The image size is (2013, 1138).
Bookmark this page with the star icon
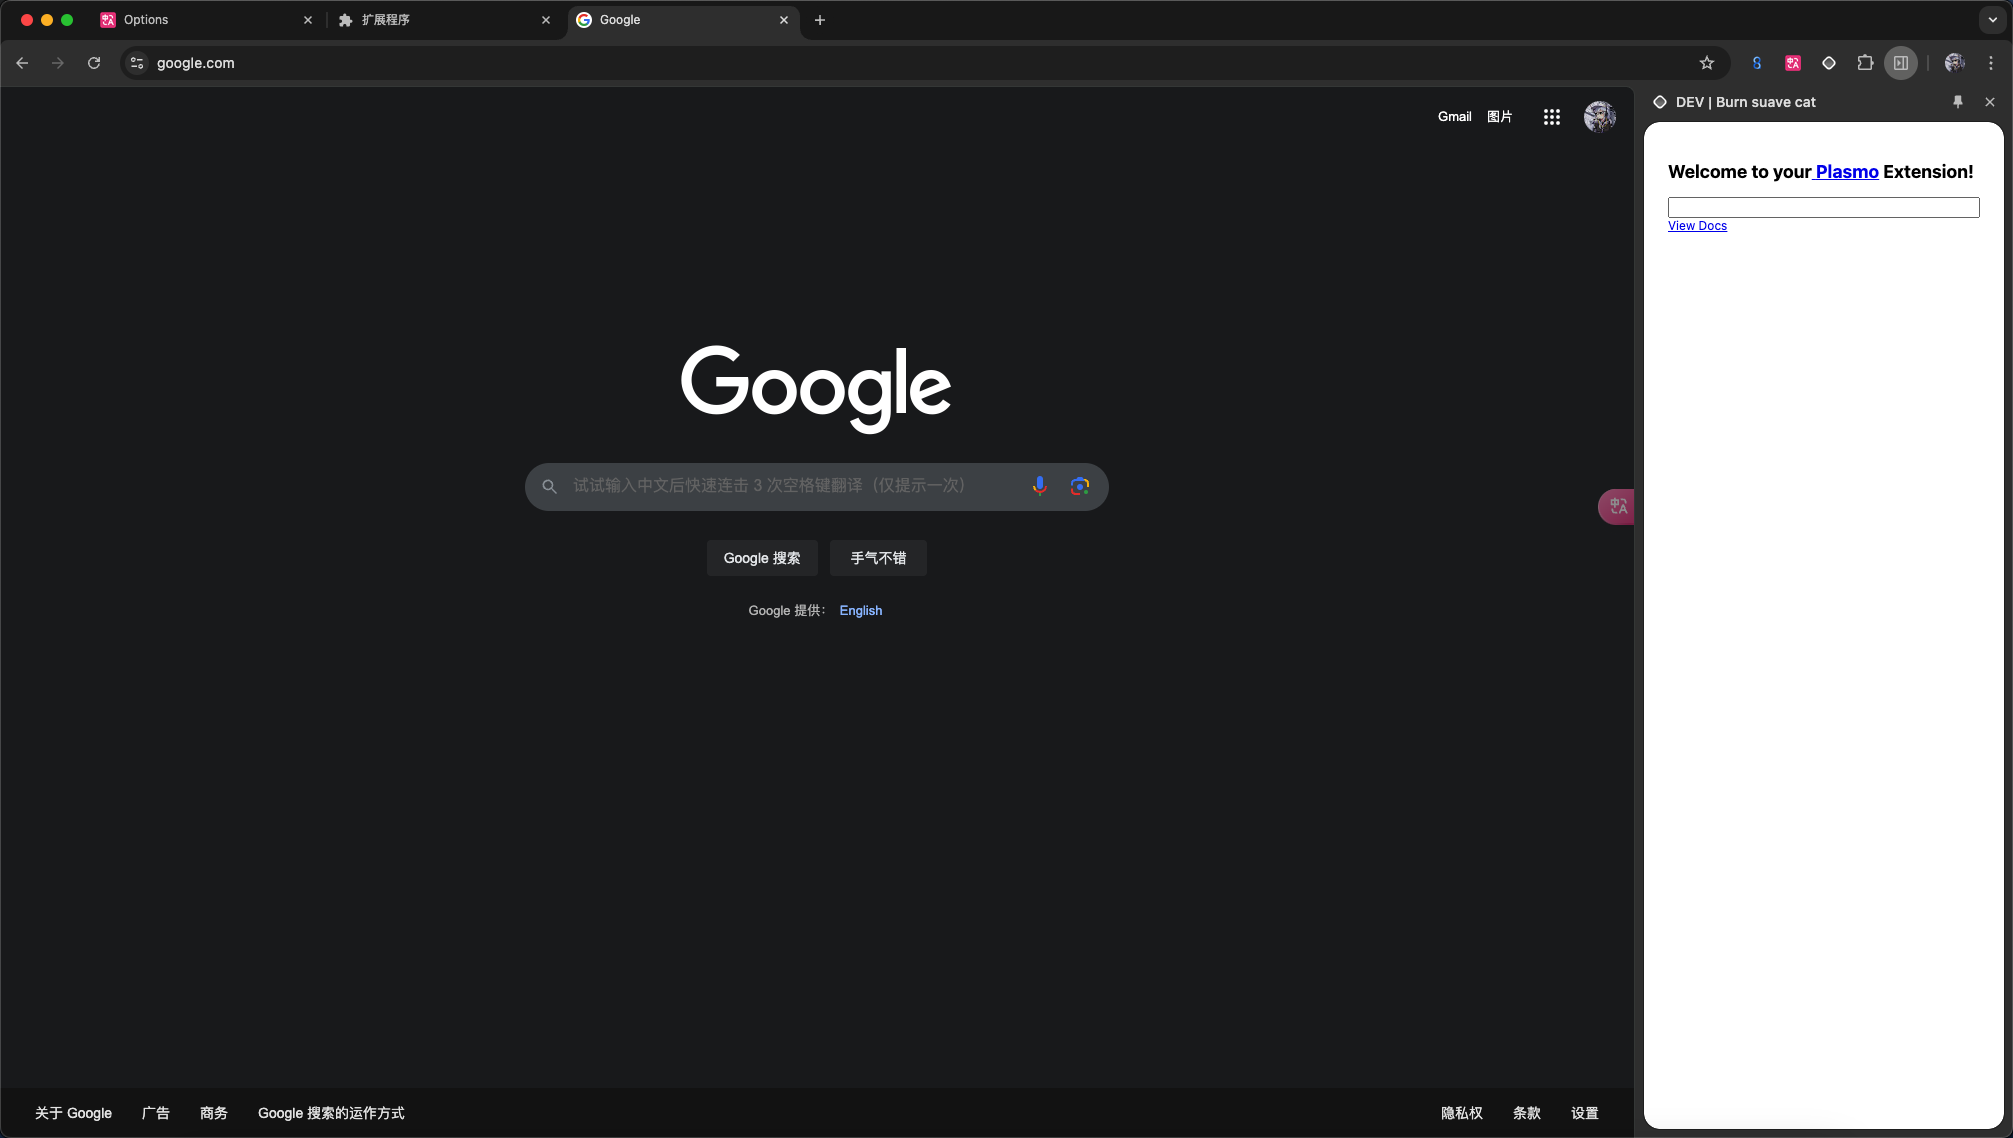click(x=1707, y=63)
